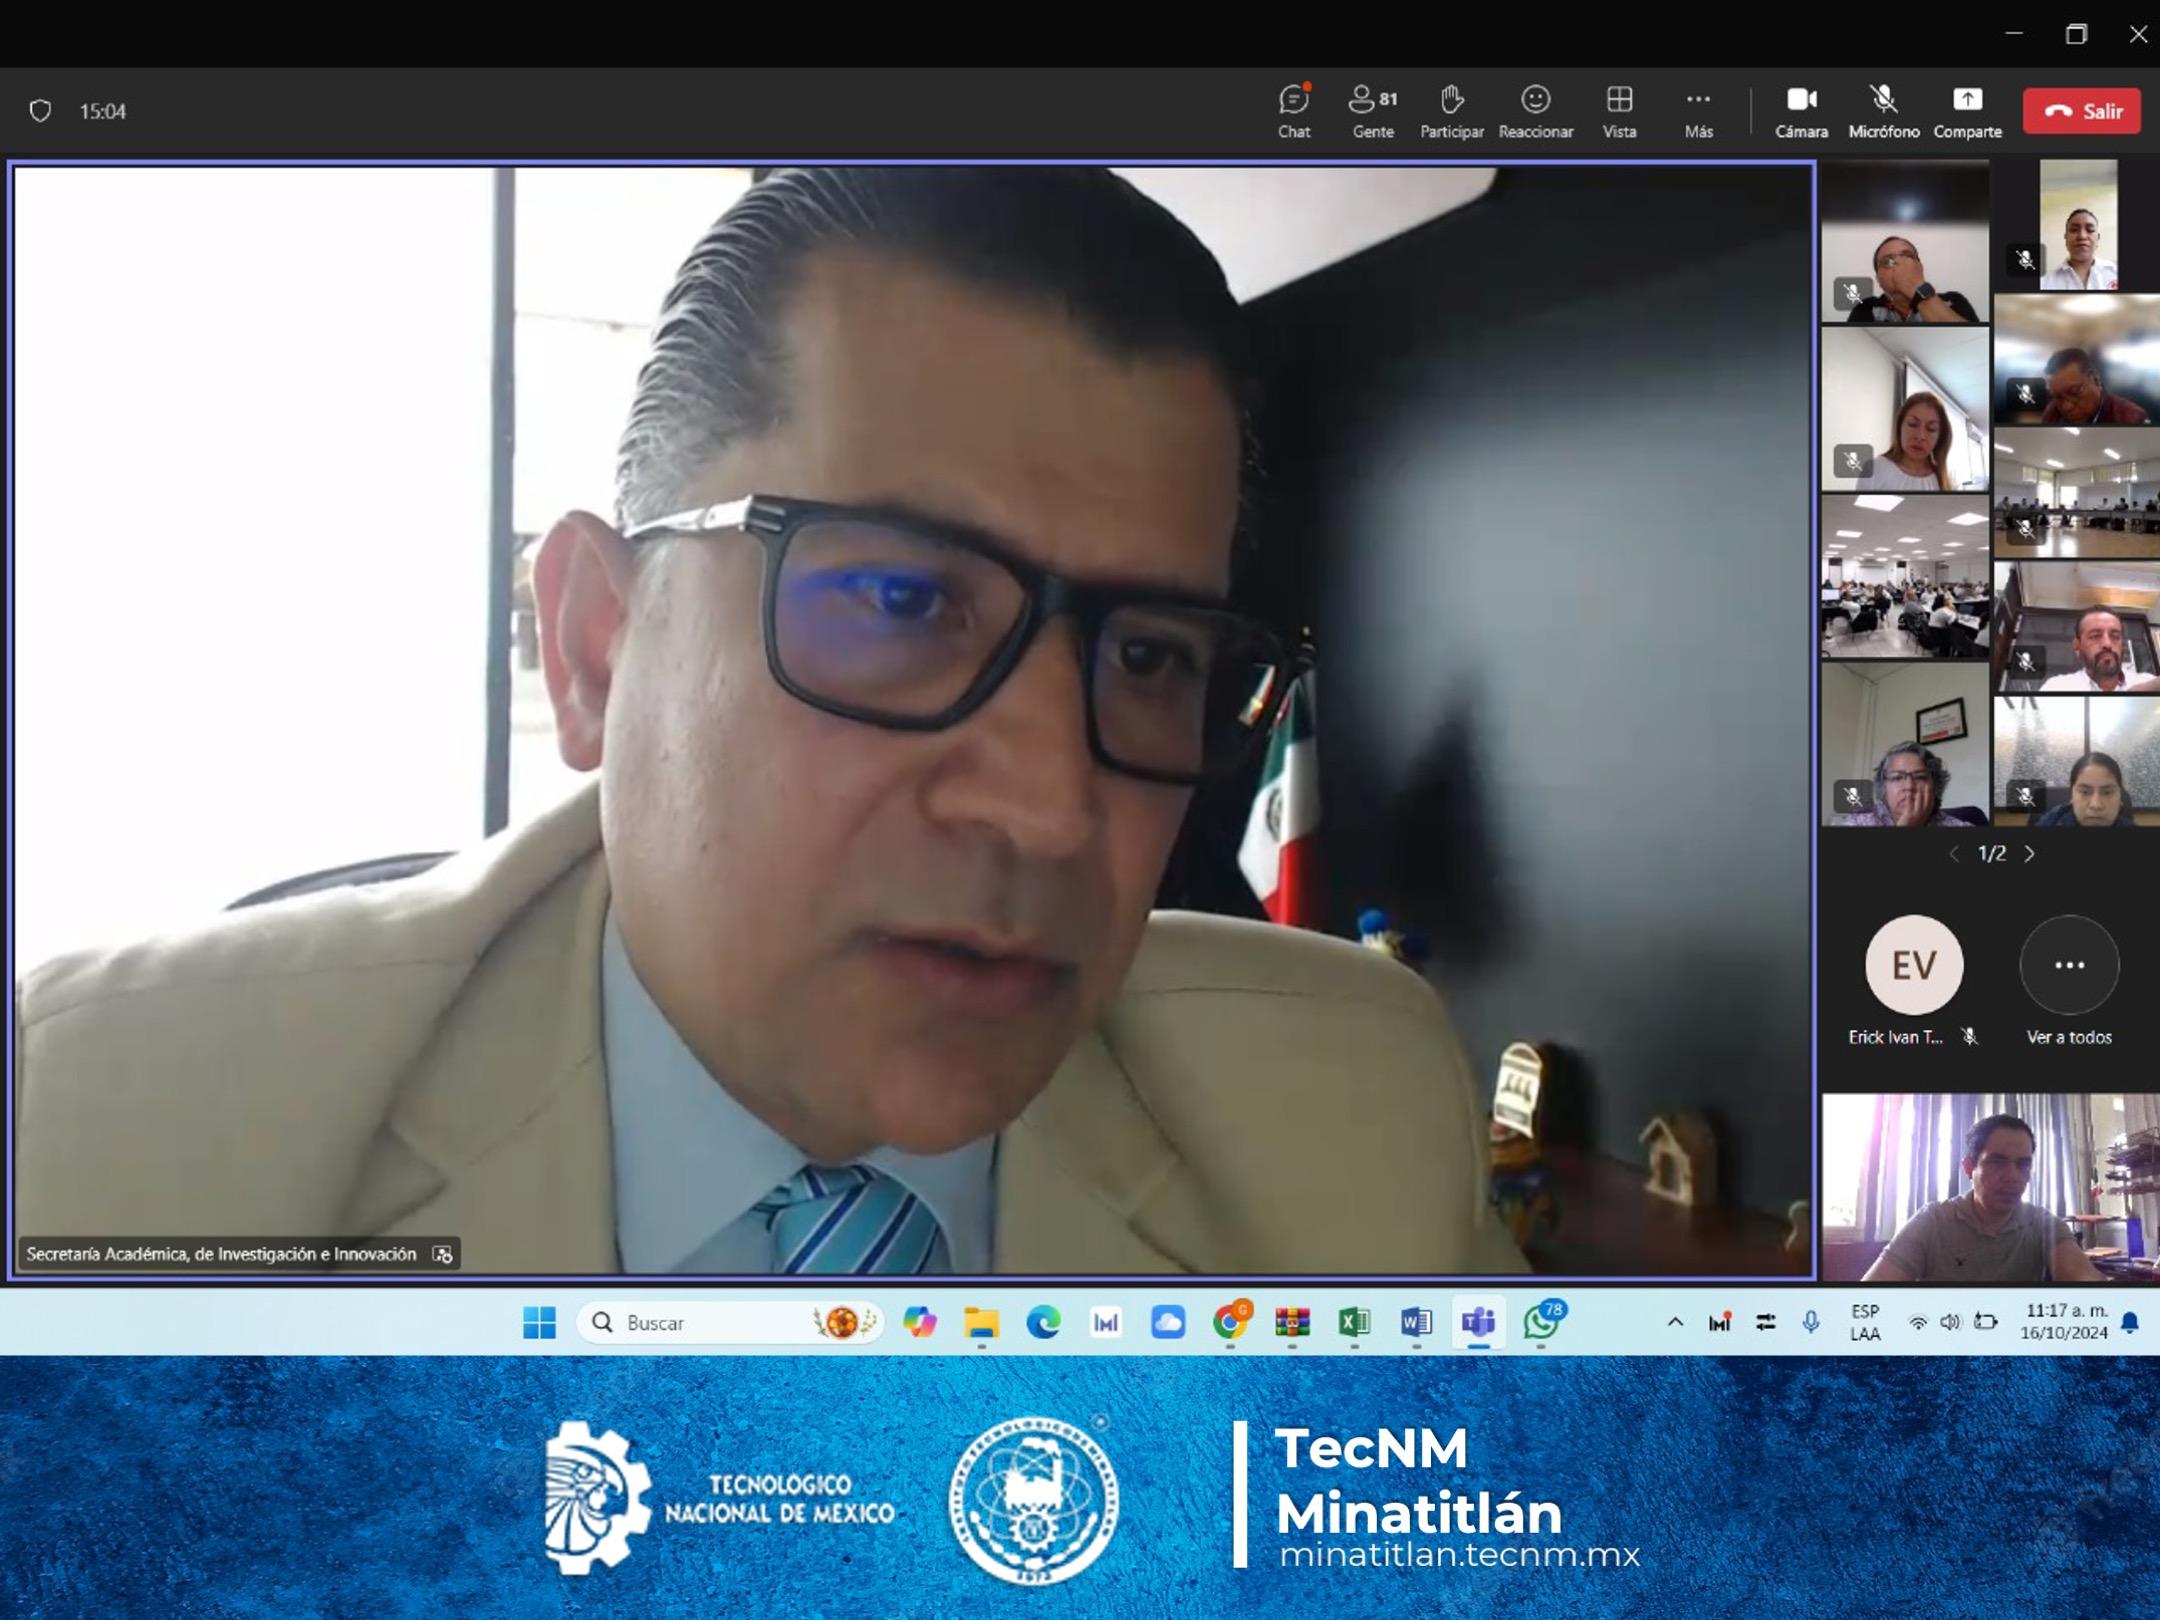Select thumbnail of gray-haired woman resting chin
The height and width of the screenshot is (1620, 2160).
pos(1905,744)
